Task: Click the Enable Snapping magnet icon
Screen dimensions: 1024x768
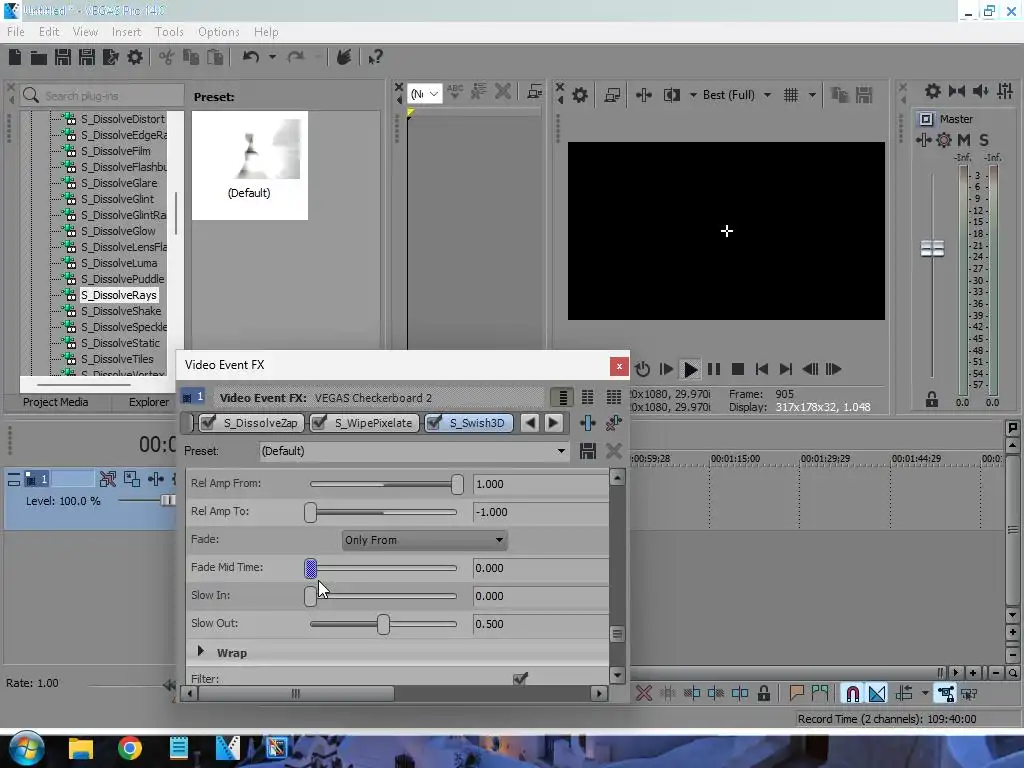Action: point(852,694)
